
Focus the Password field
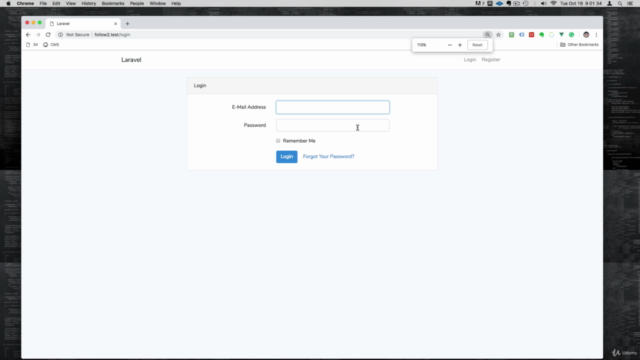click(x=333, y=125)
